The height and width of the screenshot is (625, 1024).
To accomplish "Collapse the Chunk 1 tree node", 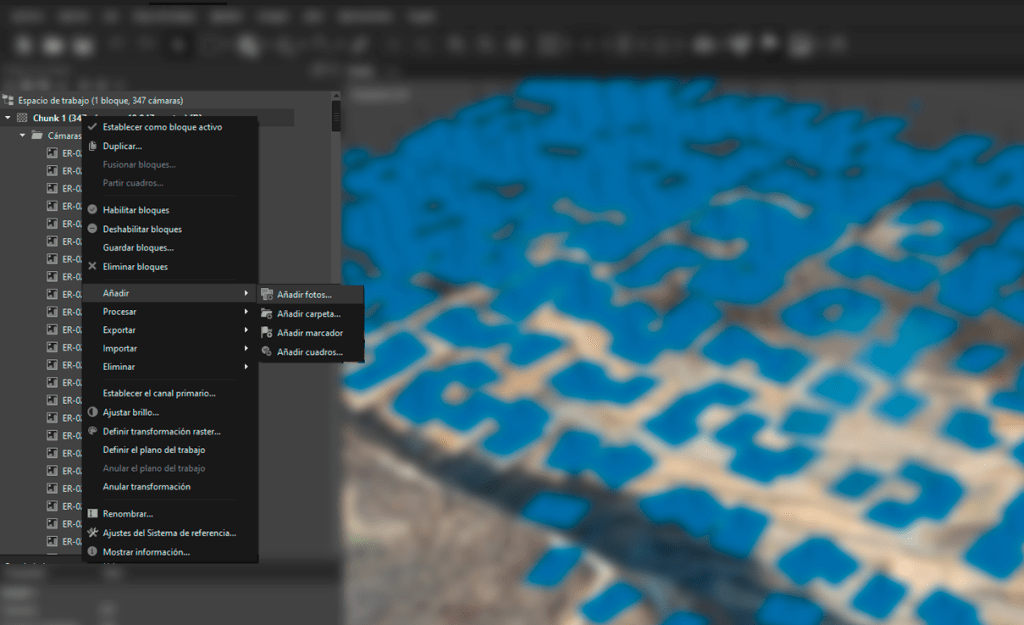I will click(8, 118).
